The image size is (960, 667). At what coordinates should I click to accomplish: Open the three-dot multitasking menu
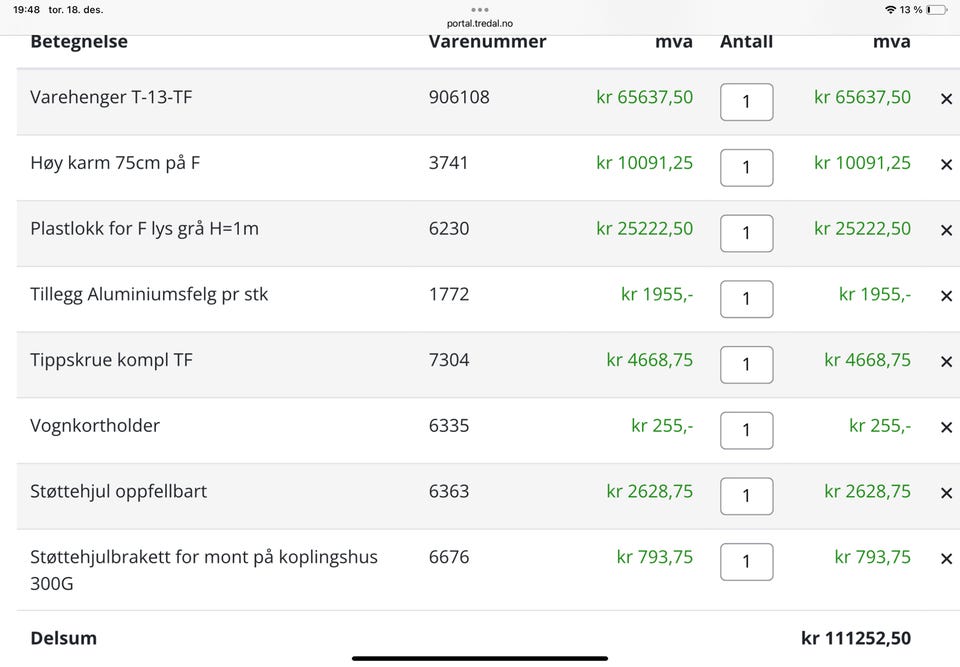click(x=480, y=9)
